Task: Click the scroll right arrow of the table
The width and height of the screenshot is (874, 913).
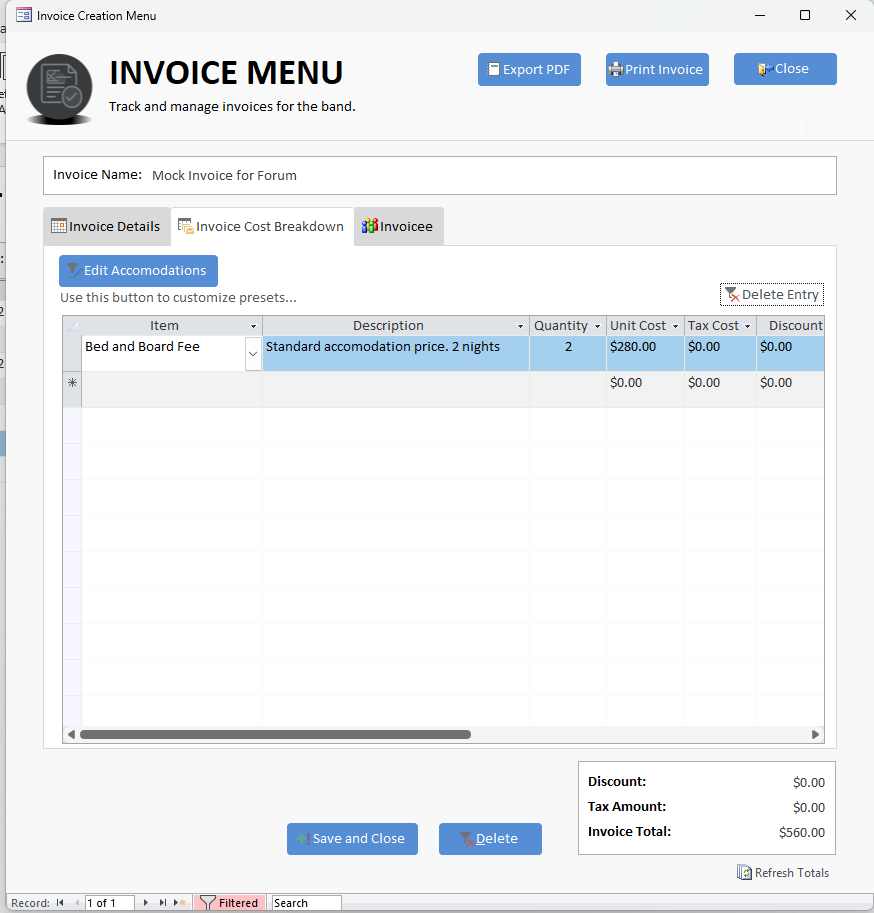Action: (x=815, y=734)
